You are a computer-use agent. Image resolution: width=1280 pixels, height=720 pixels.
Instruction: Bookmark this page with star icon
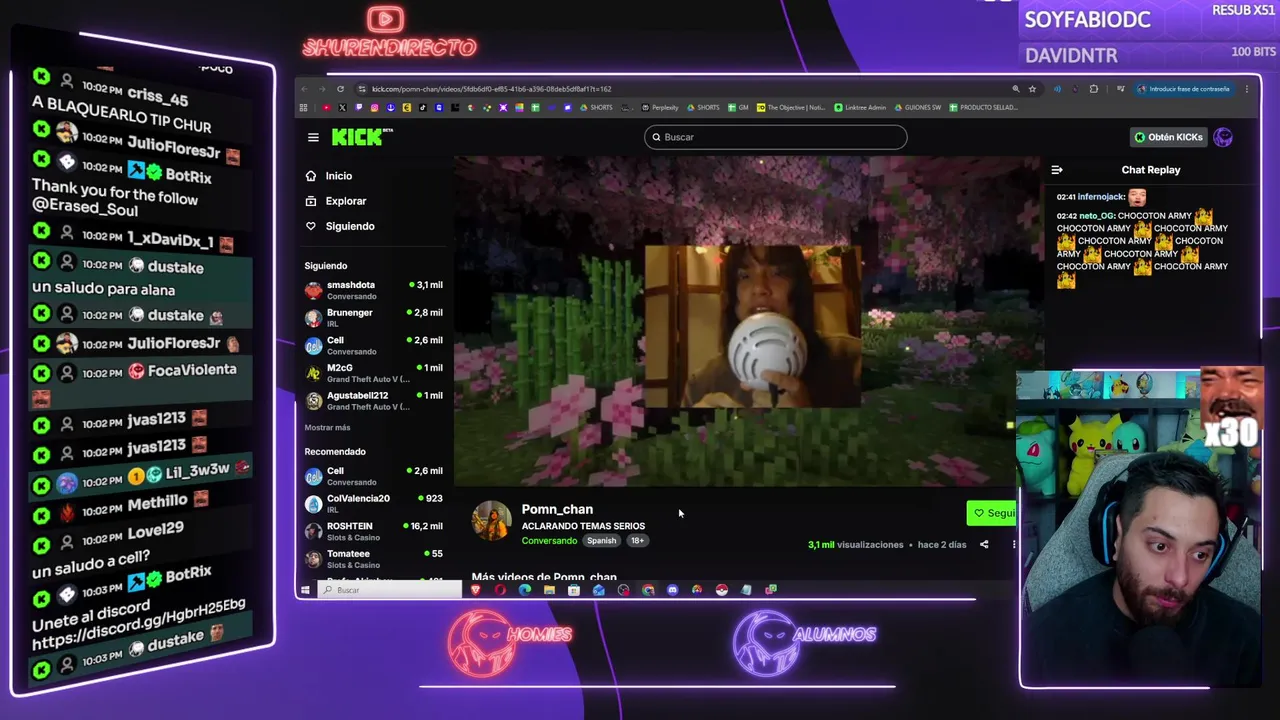[1032, 89]
